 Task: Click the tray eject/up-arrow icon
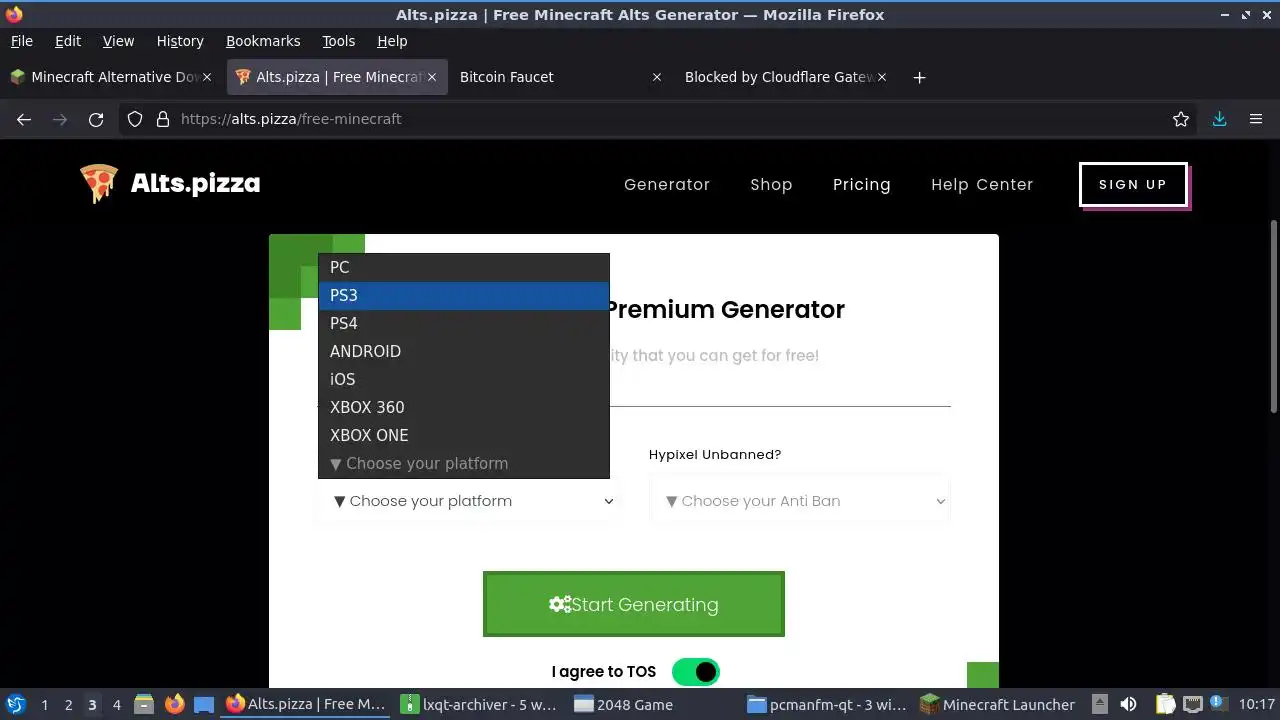1099,704
